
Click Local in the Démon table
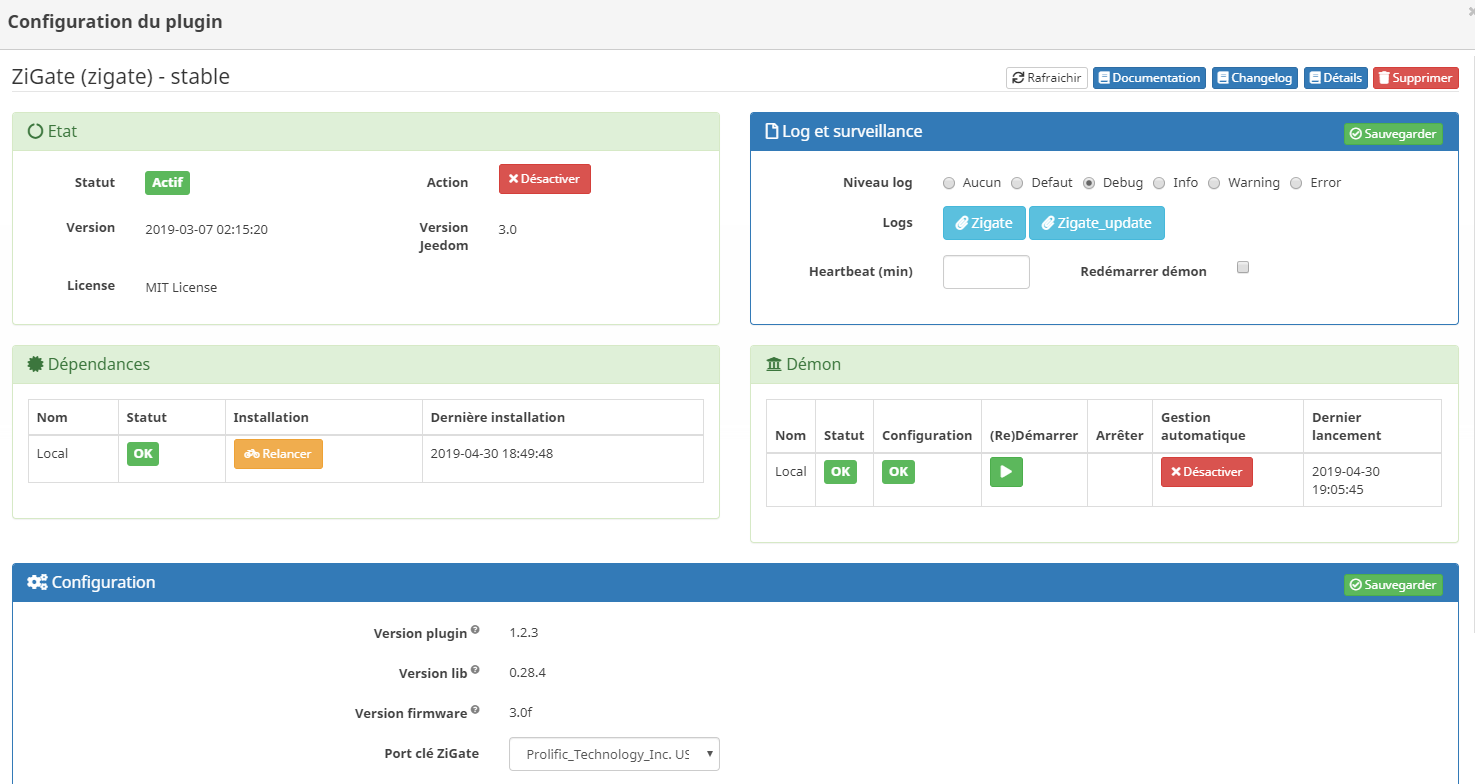(x=790, y=471)
